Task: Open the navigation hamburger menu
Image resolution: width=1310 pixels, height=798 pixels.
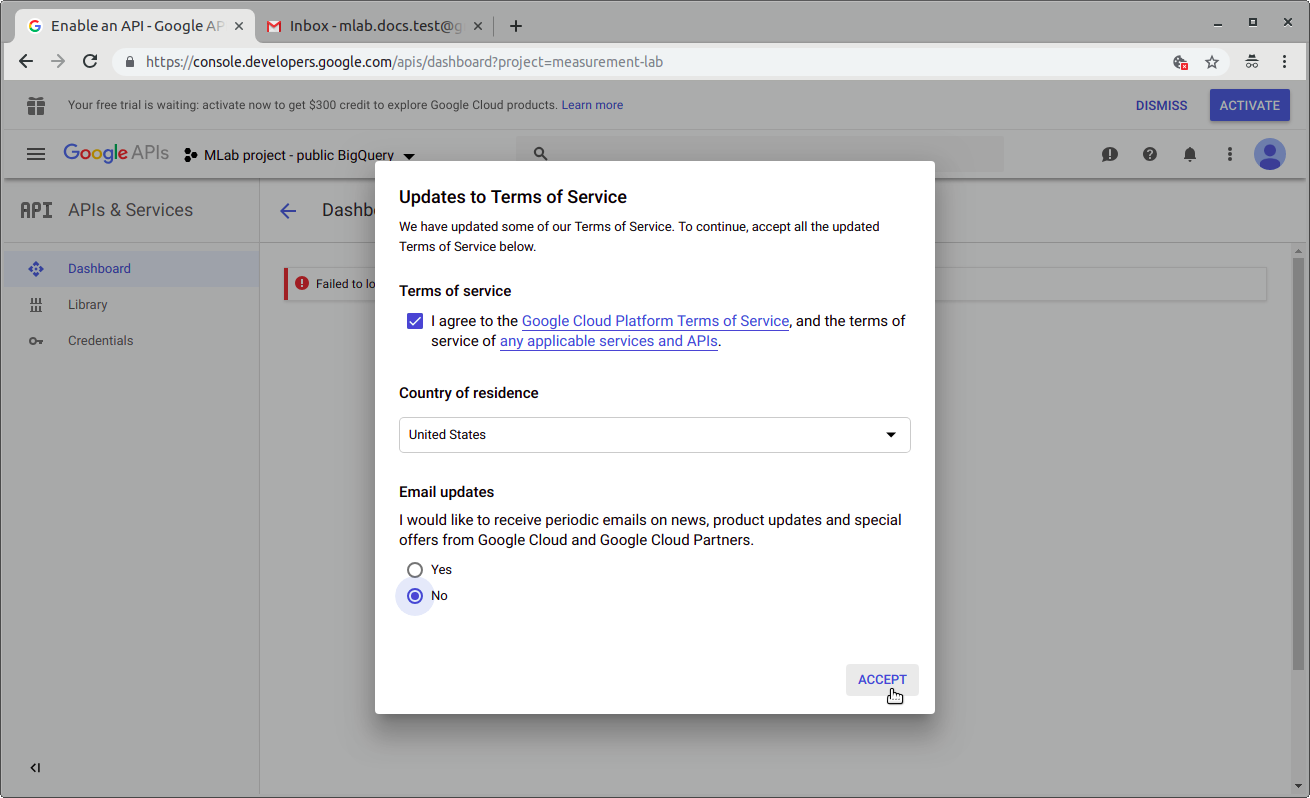Action: 36,154
